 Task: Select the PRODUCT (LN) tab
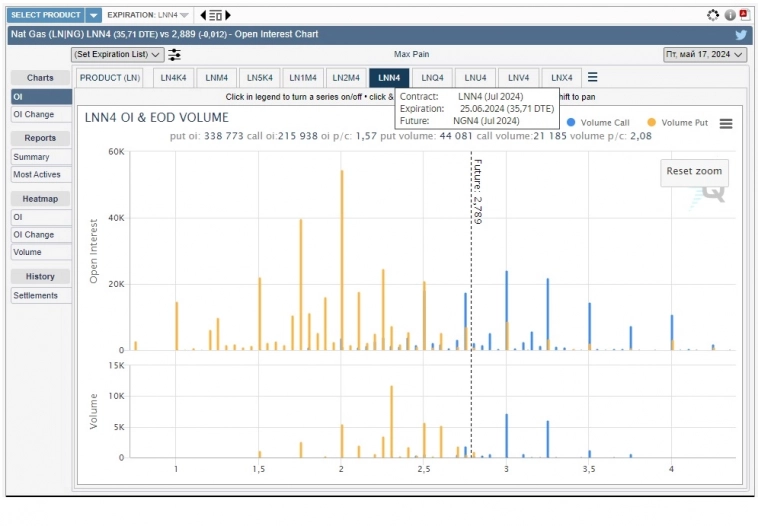(x=110, y=77)
